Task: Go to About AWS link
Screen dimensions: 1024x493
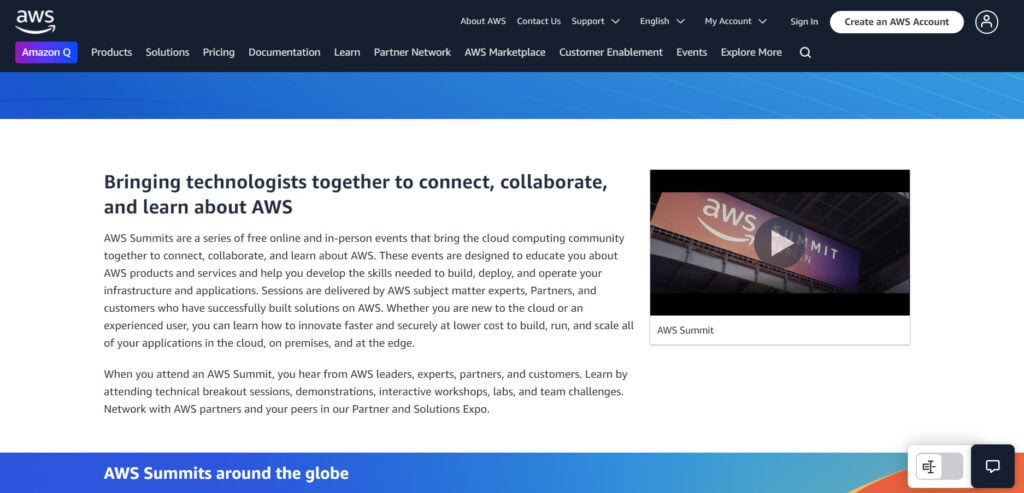Action: 483,22
